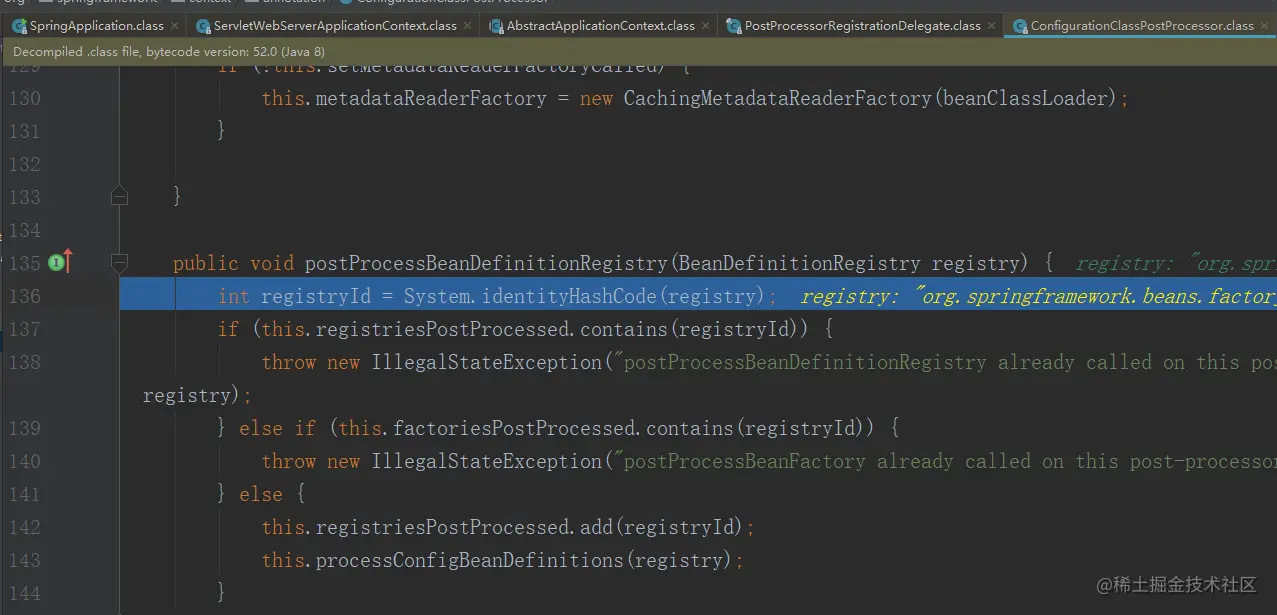Click IllegalStateException on line 140
This screenshot has width=1277, height=615.
487,461
